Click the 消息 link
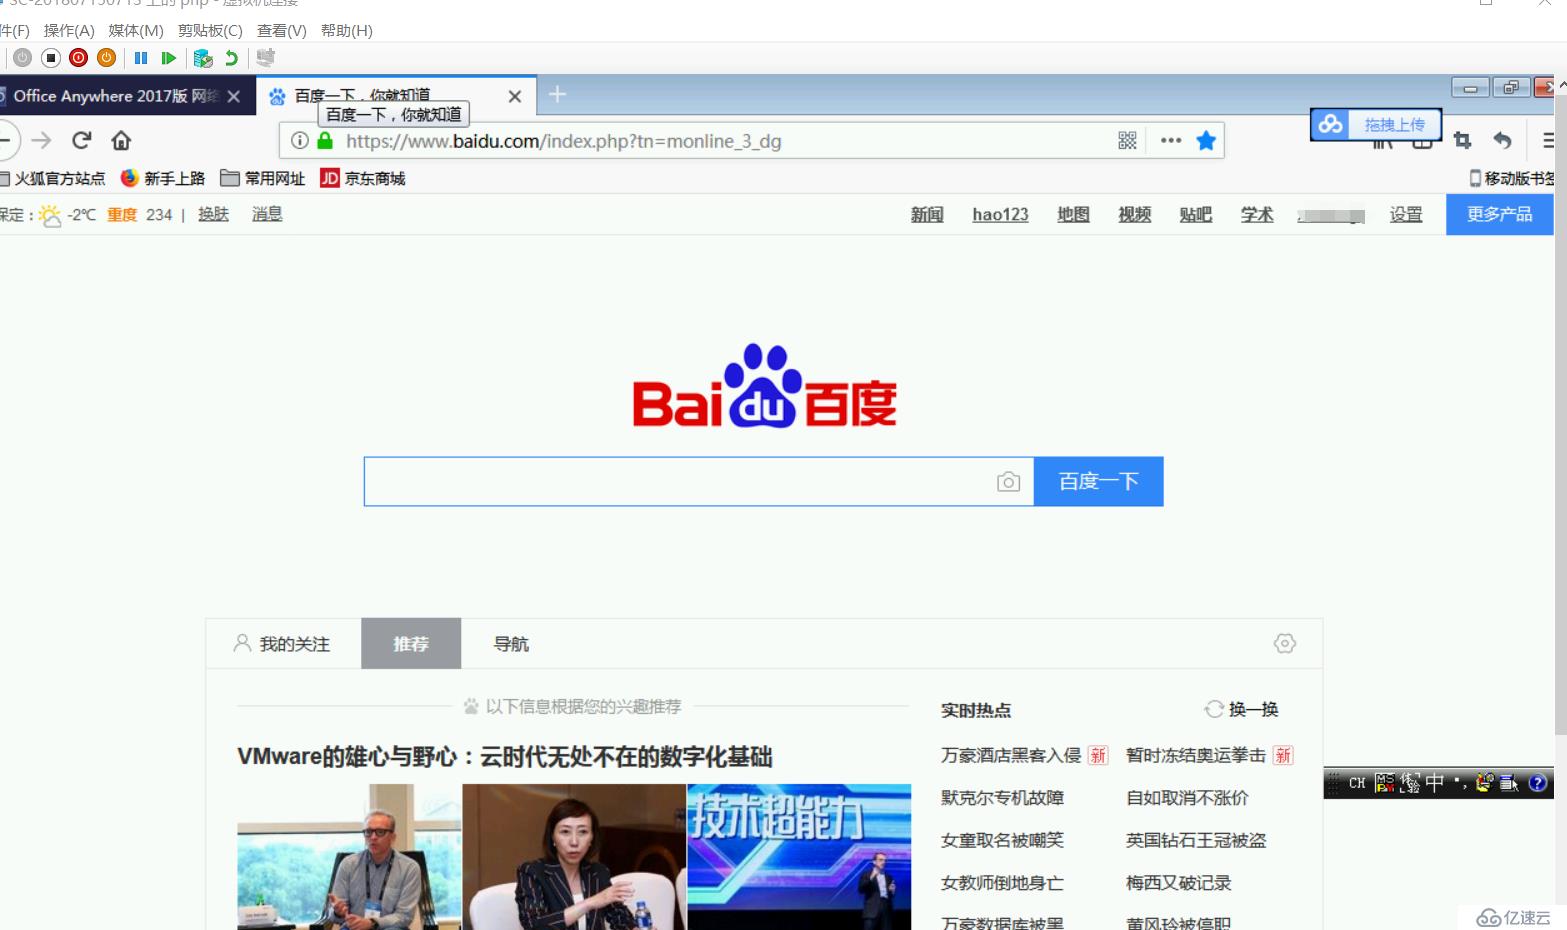The image size is (1567, 930). [x=267, y=214]
